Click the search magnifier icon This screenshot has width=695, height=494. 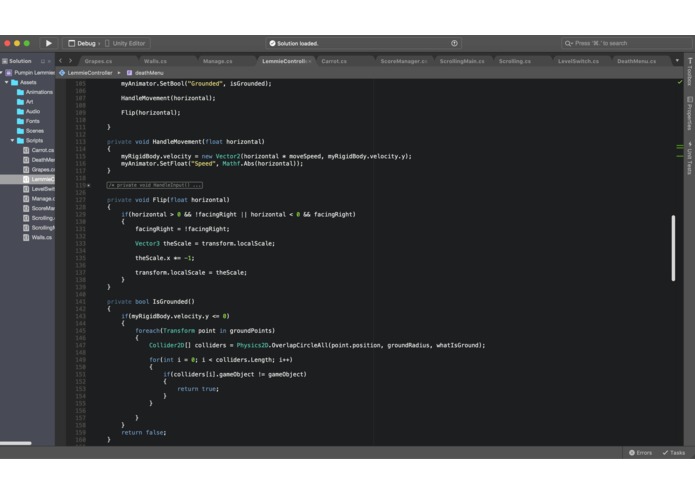click(568, 43)
